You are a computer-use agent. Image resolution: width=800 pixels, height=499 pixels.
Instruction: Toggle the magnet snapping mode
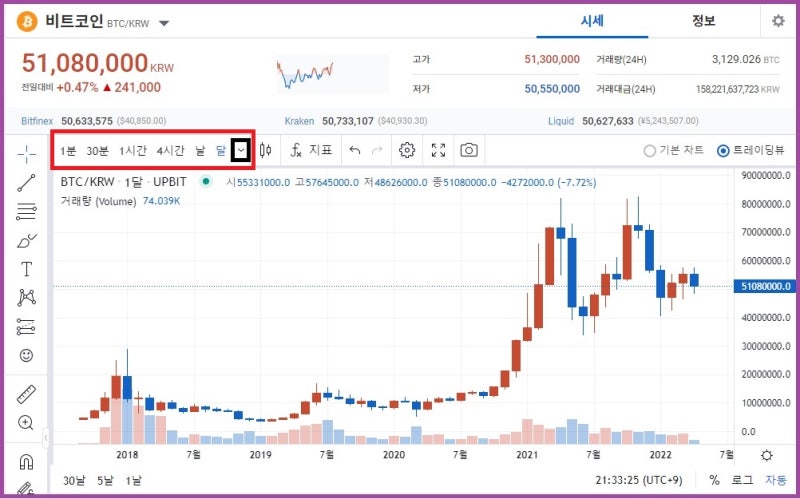26,462
